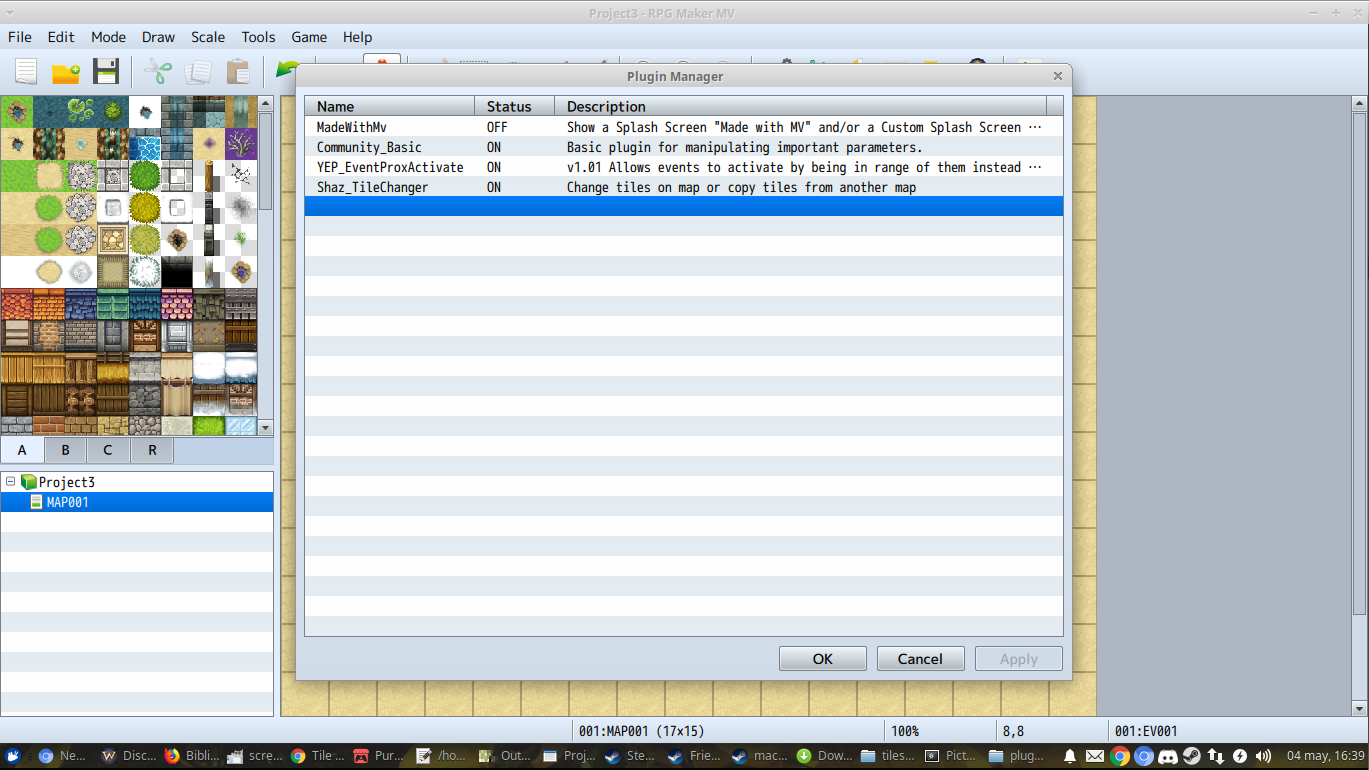Screen dimensions: 1369x770
Task: Open the Mode menu
Action: tap(108, 37)
